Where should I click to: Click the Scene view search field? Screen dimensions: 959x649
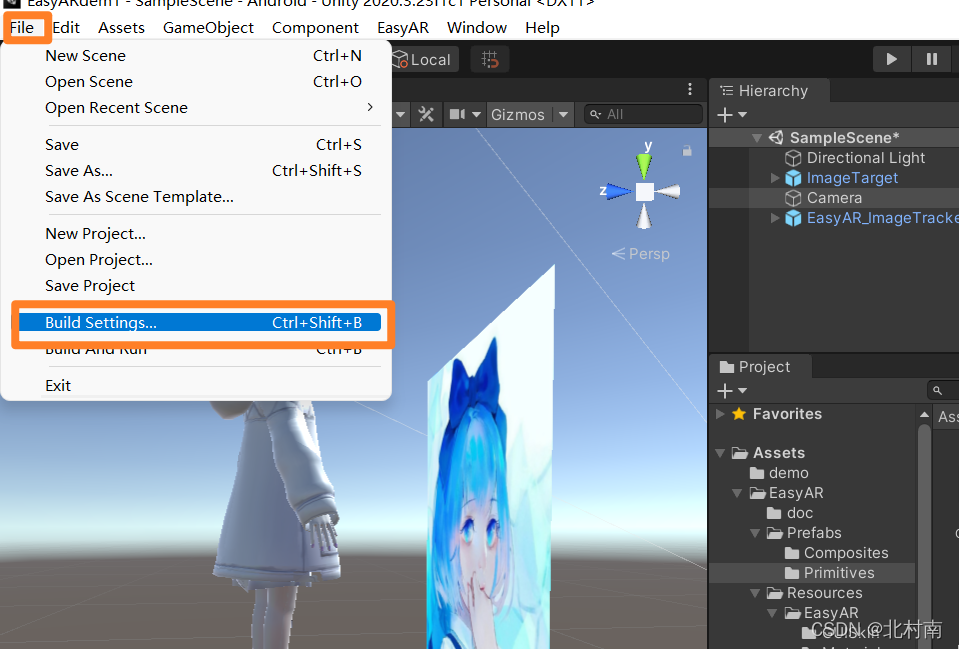coord(643,114)
